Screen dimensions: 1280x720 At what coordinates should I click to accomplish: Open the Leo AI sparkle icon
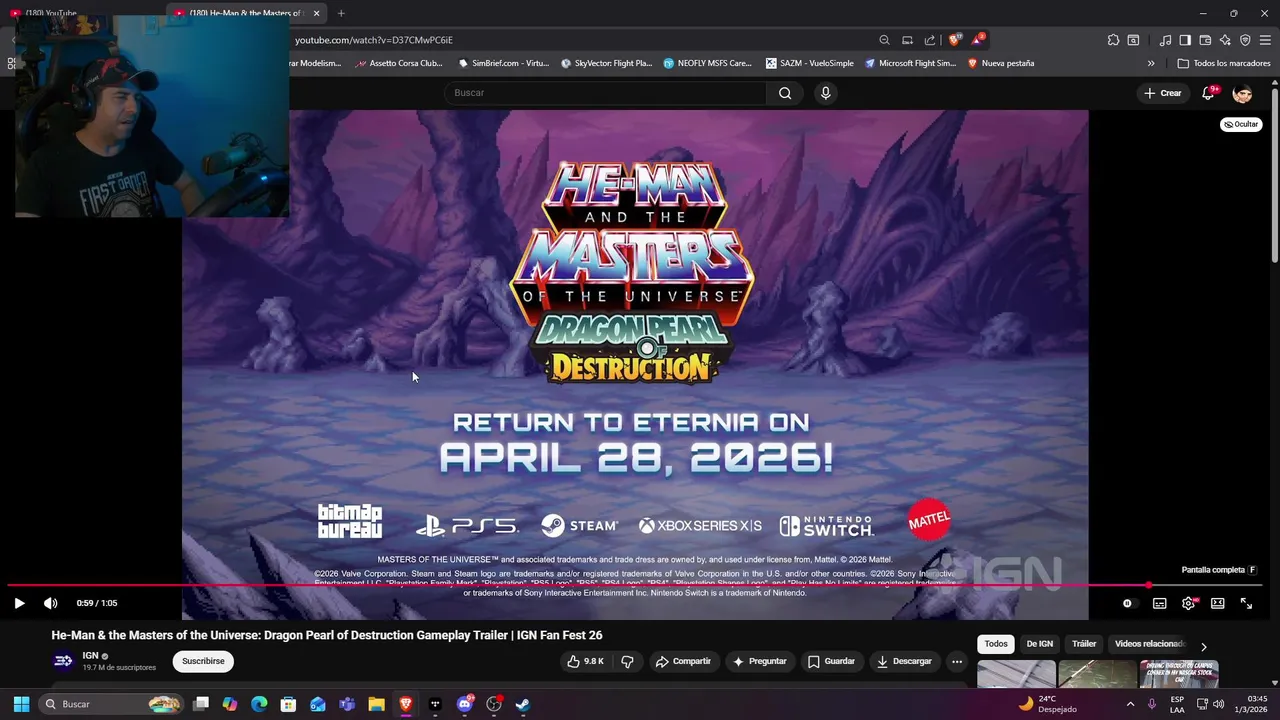pyautogui.click(x=1225, y=40)
